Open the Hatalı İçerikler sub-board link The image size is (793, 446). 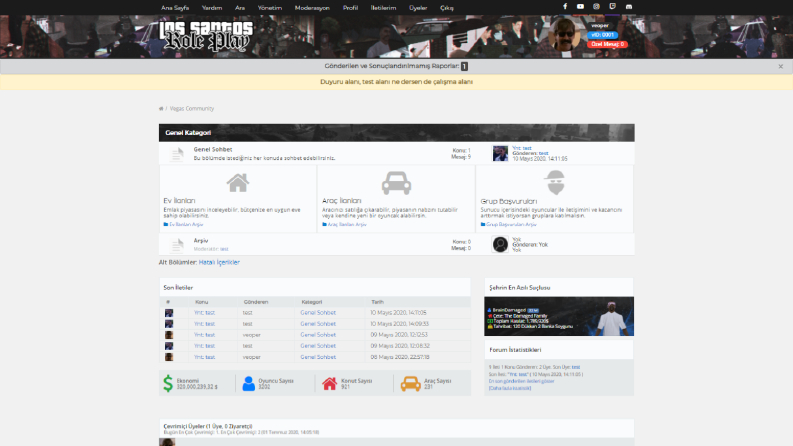coord(219,262)
